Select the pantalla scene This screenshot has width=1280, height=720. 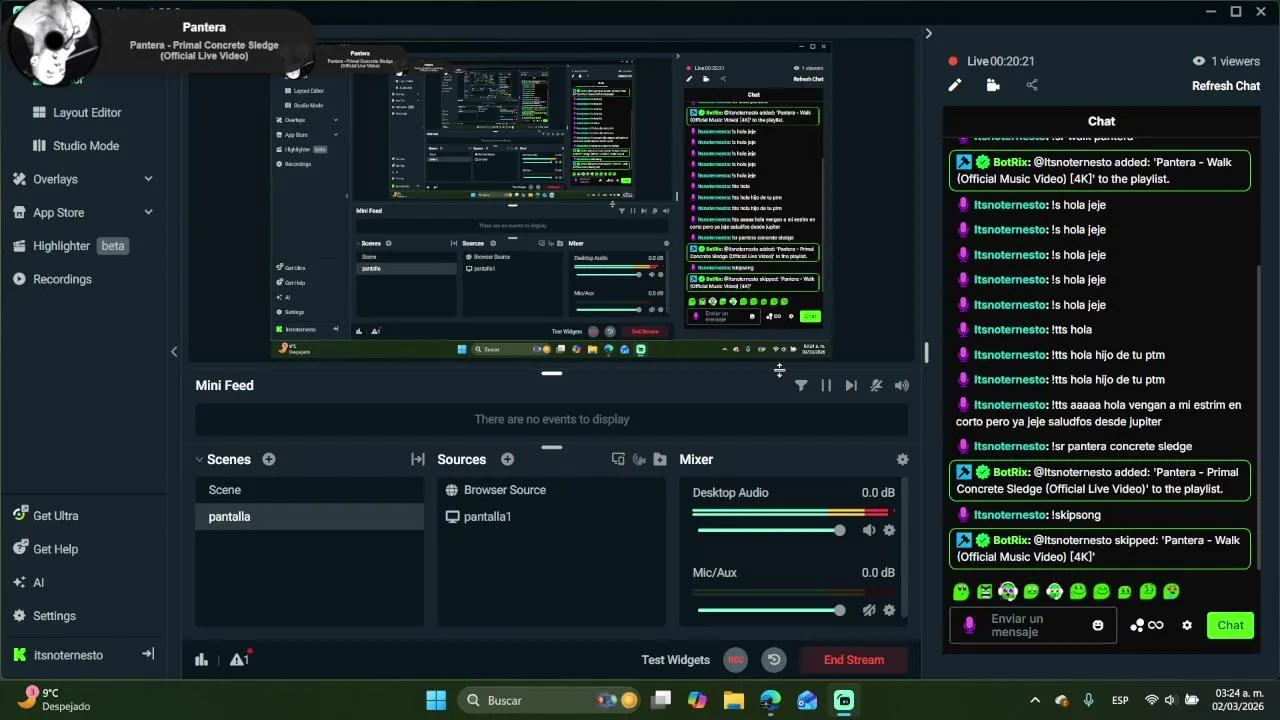point(309,517)
